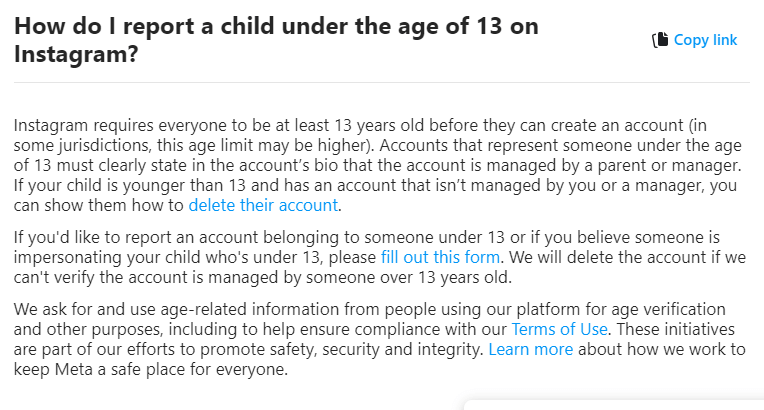Follow the Terms of Use link
Viewport: 764px width, 410px height.
[559, 329]
